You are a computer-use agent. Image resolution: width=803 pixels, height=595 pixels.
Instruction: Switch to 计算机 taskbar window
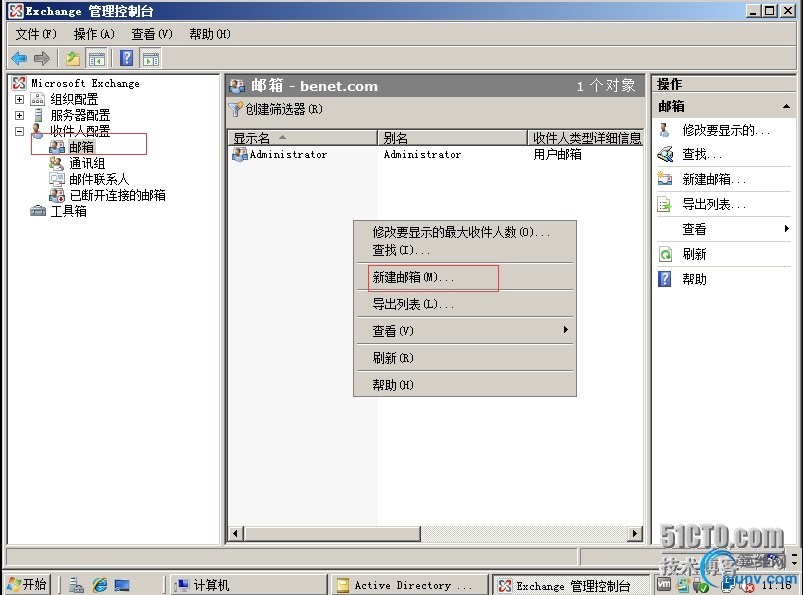pos(249,585)
